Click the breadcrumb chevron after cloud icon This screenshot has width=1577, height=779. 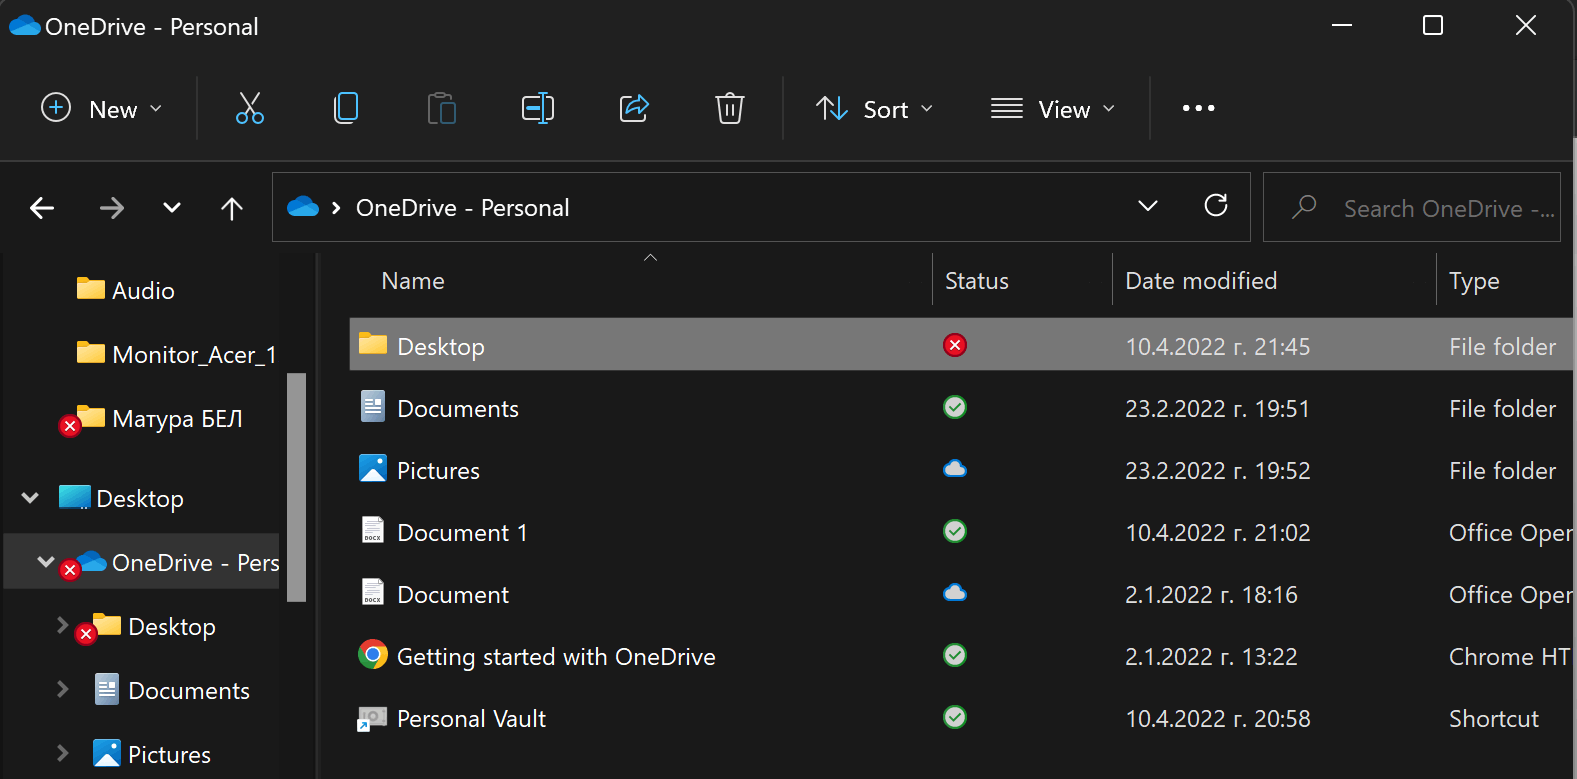(336, 208)
